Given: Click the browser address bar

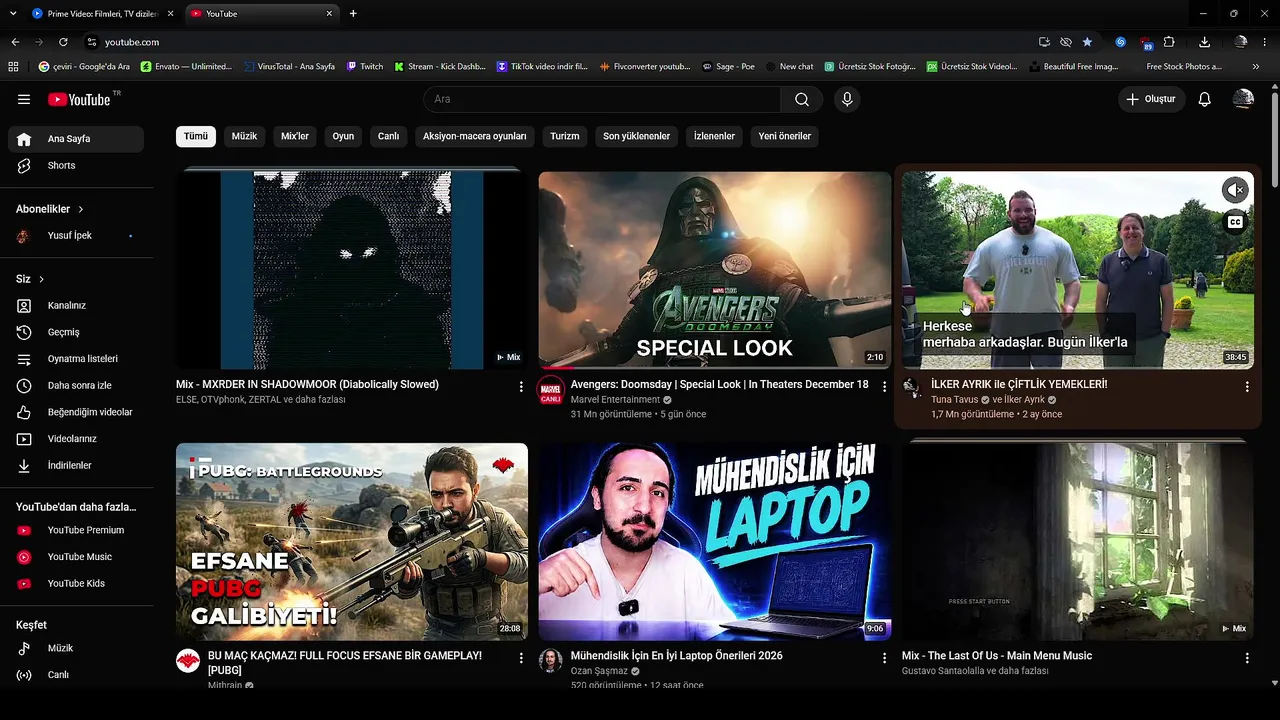Looking at the screenshot, I should pos(560,42).
